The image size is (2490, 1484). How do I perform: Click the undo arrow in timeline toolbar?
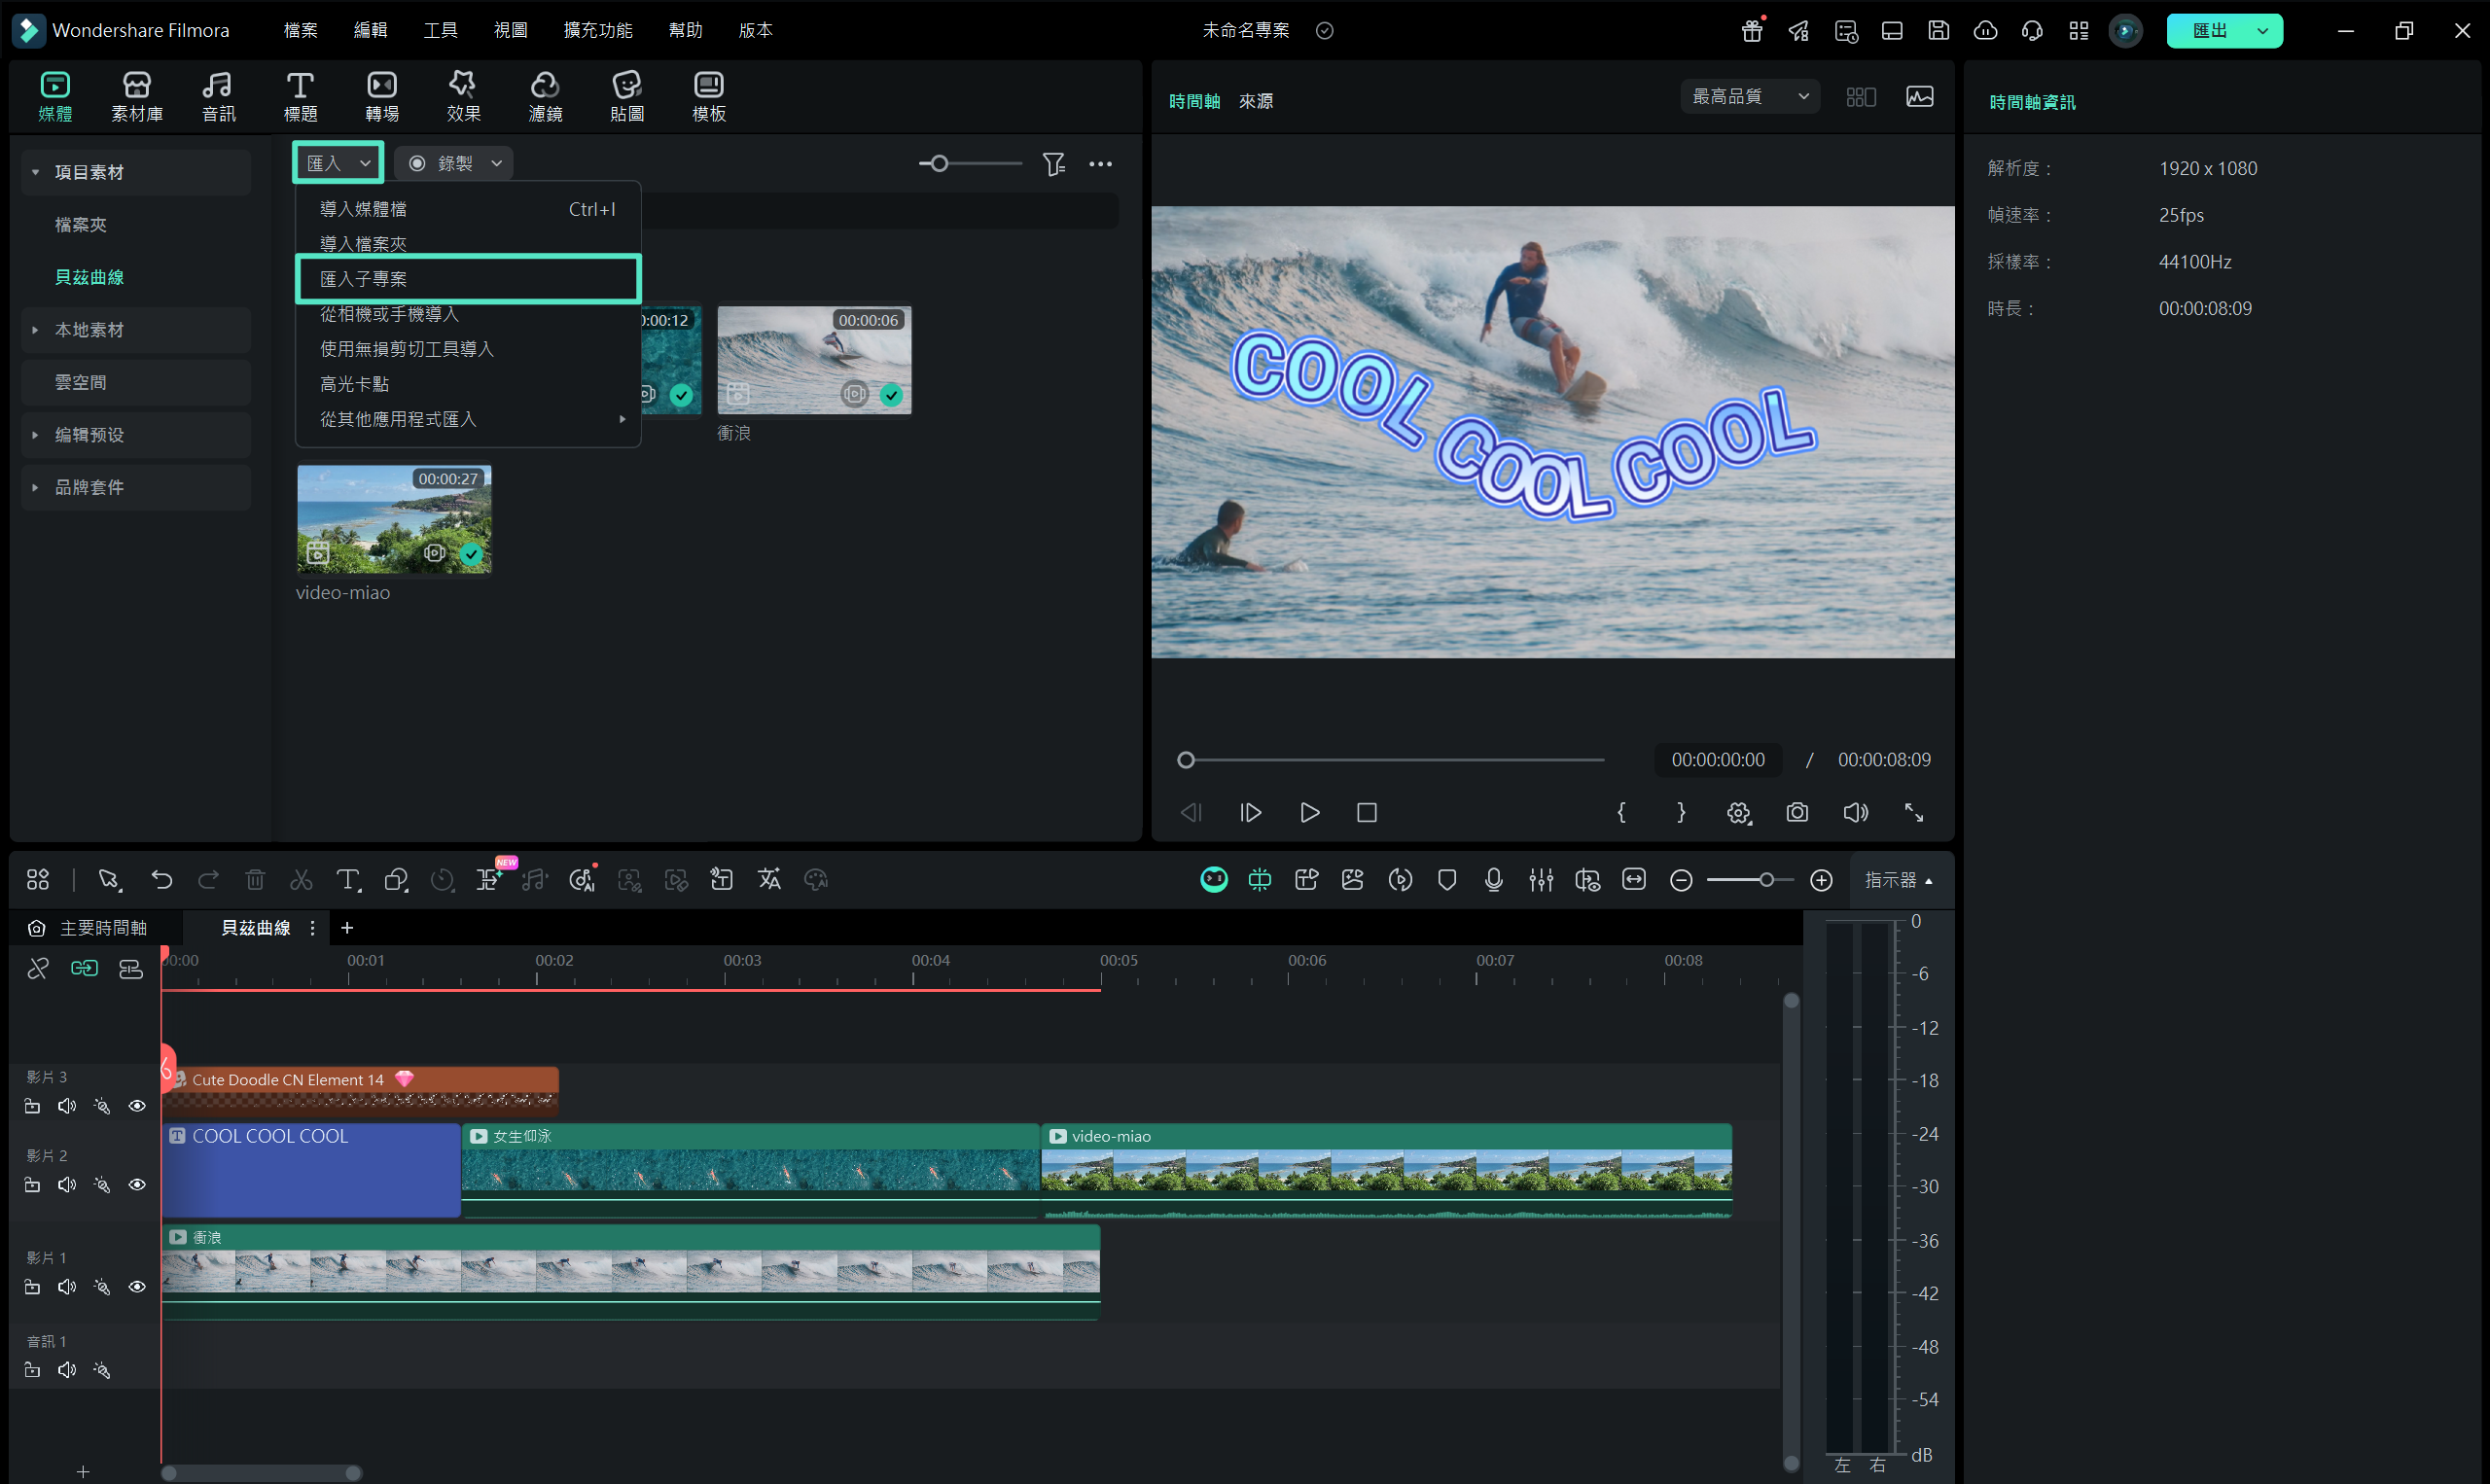161,880
